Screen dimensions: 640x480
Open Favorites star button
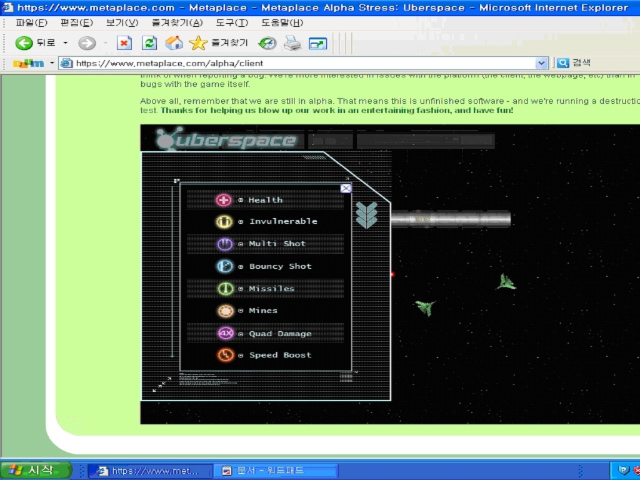coord(218,43)
